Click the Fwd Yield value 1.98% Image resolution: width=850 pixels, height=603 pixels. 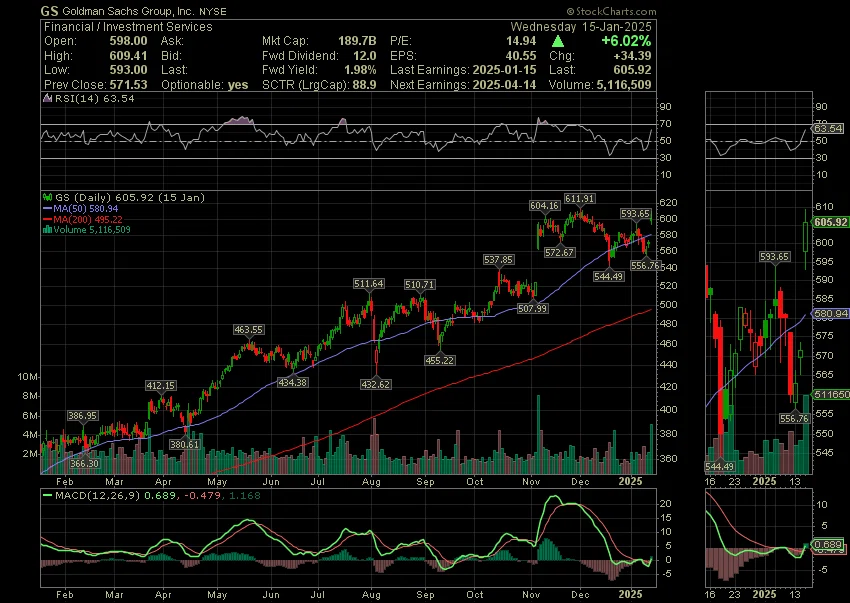tap(360, 70)
